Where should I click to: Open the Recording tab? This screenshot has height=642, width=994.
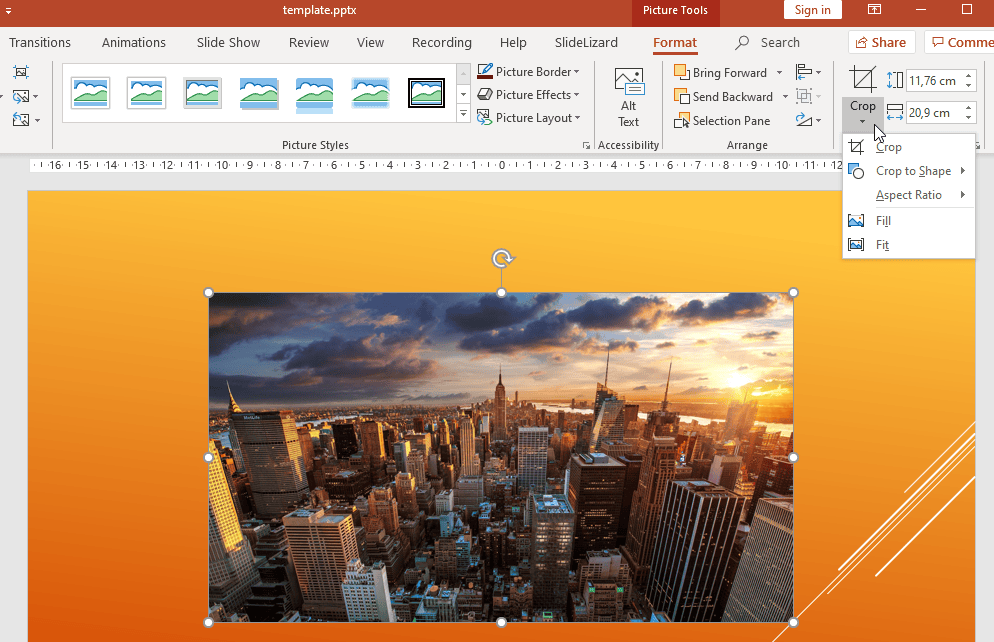tap(442, 42)
